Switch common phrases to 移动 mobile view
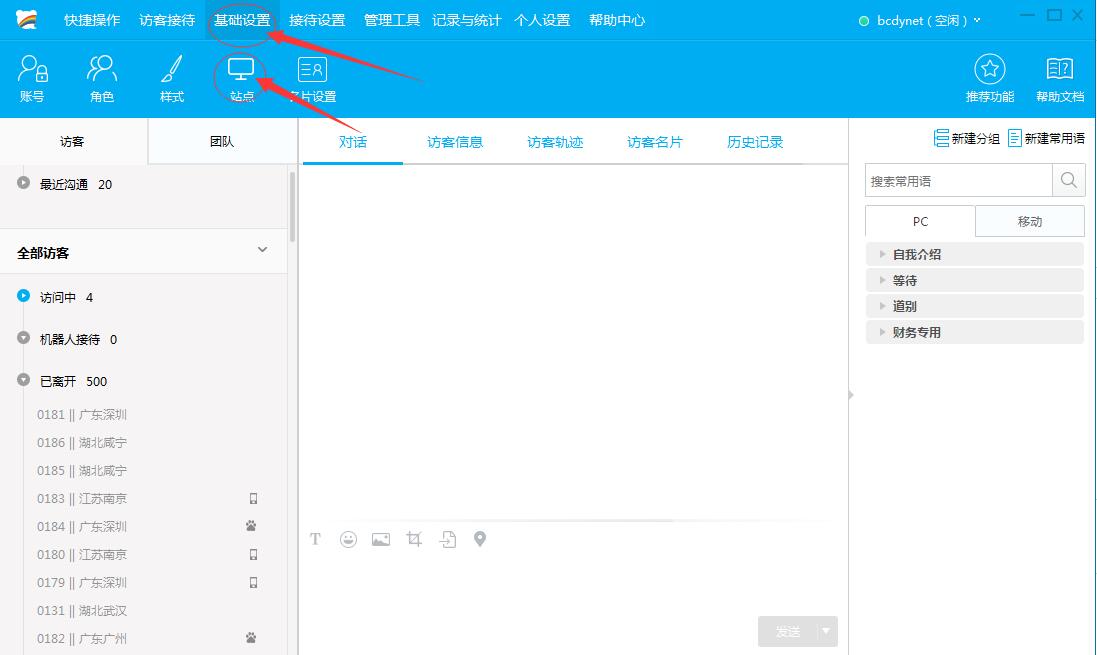The image size is (1097, 655). pyautogui.click(x=1030, y=221)
